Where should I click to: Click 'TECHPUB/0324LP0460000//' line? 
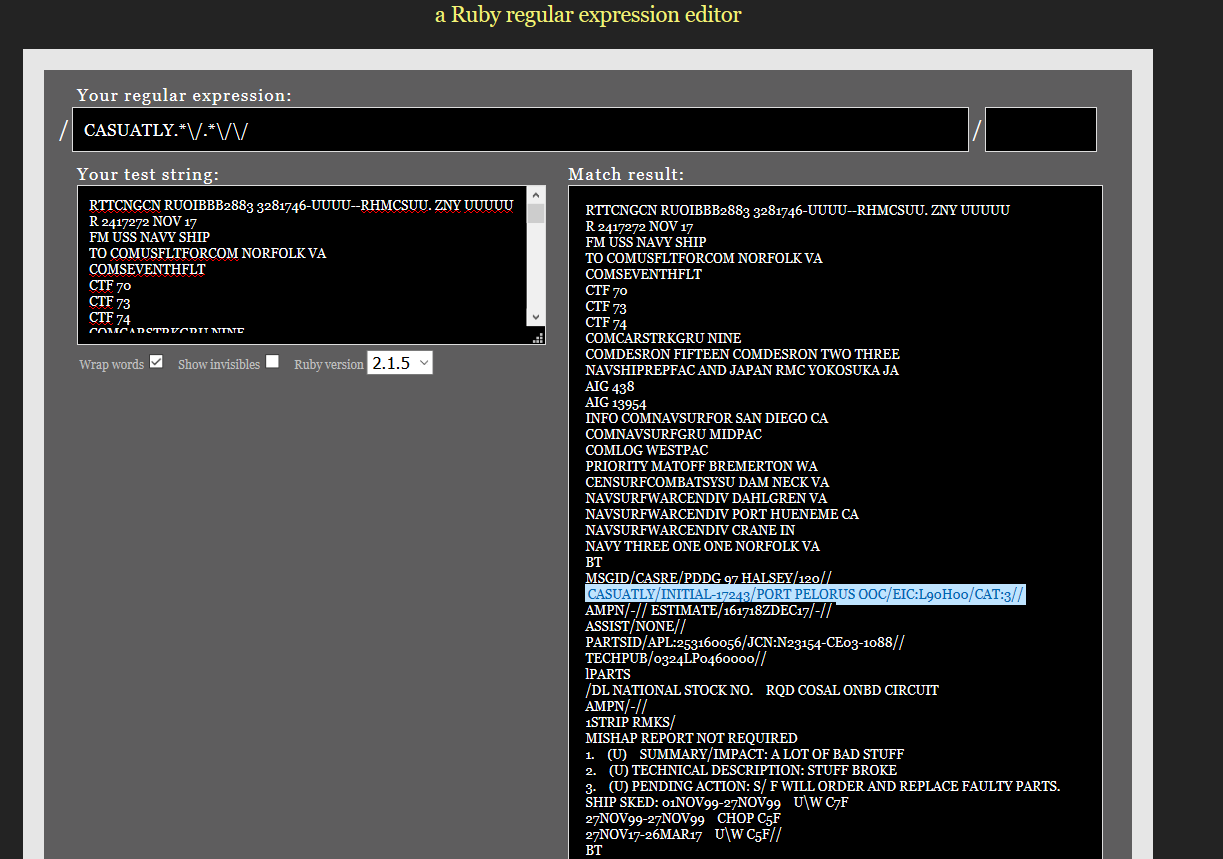(676, 658)
